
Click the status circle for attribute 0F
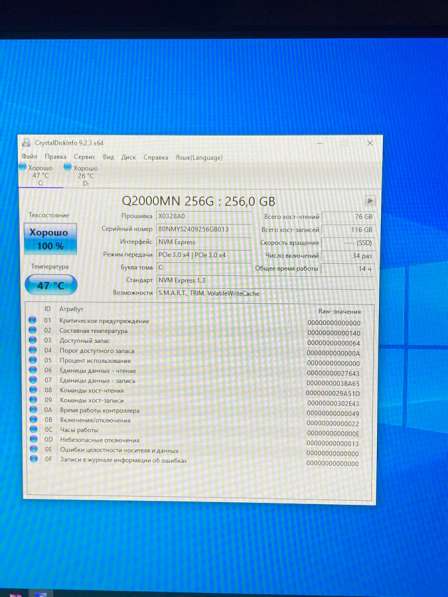click(x=34, y=459)
